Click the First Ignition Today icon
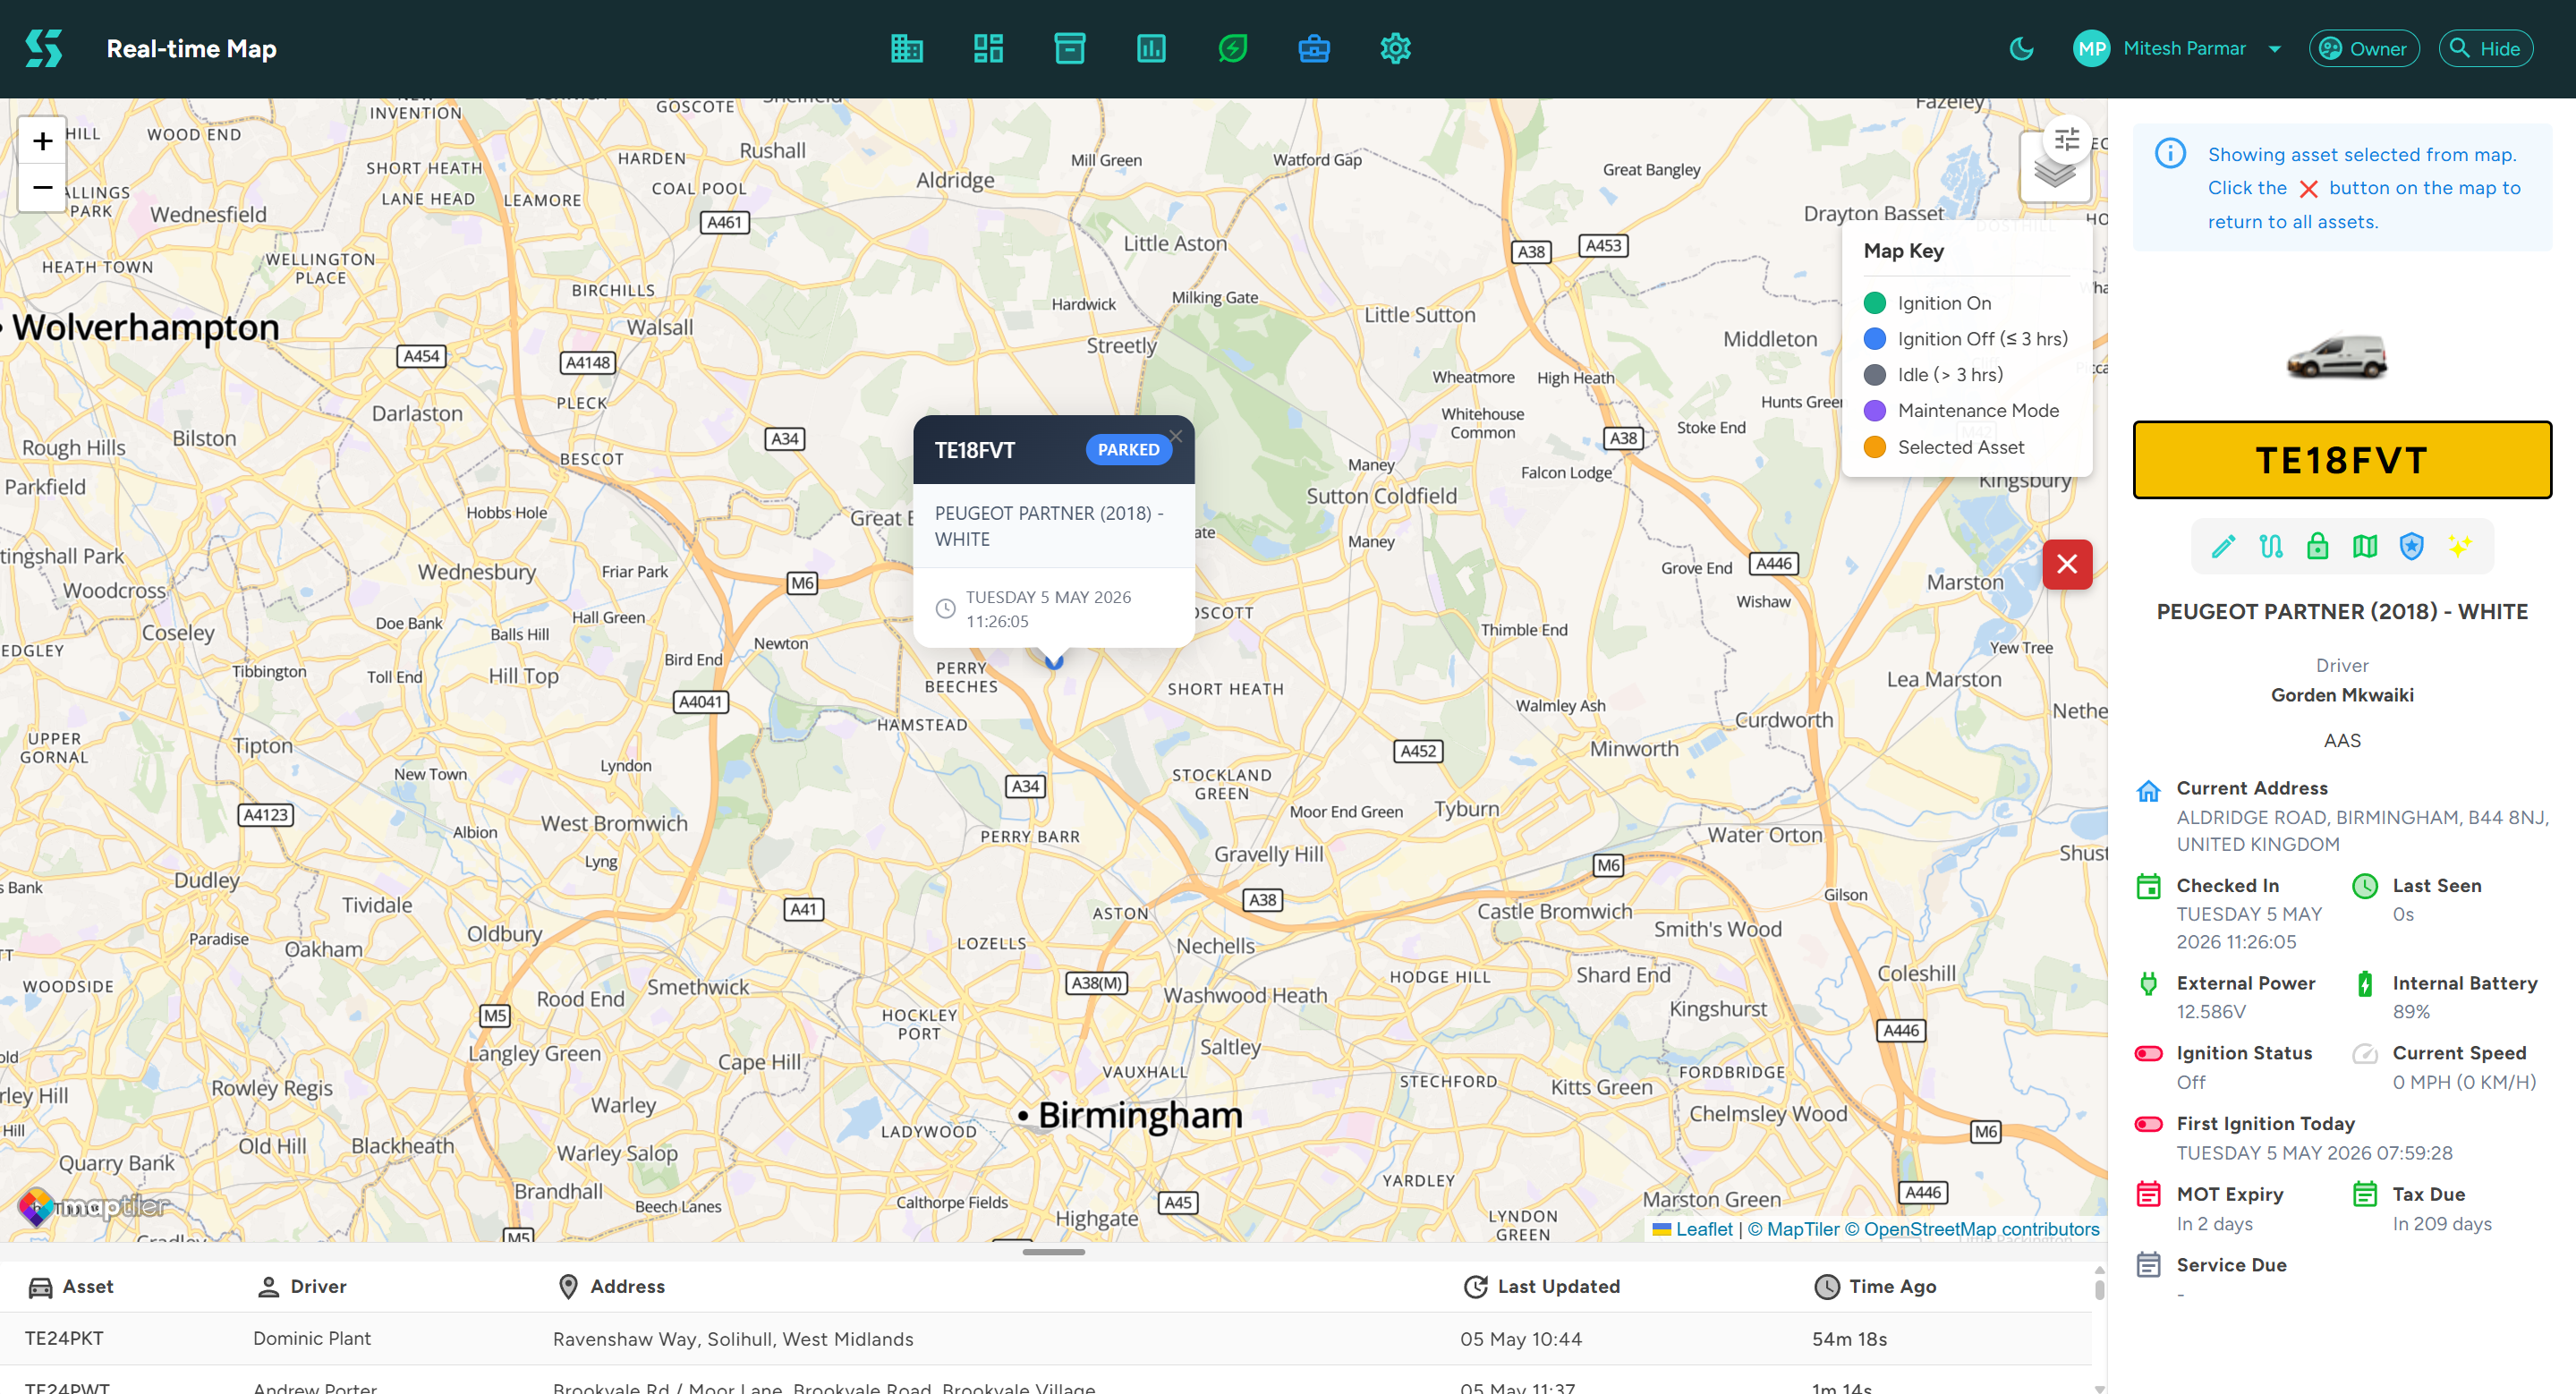The width and height of the screenshot is (2576, 1394). tap(2148, 1124)
